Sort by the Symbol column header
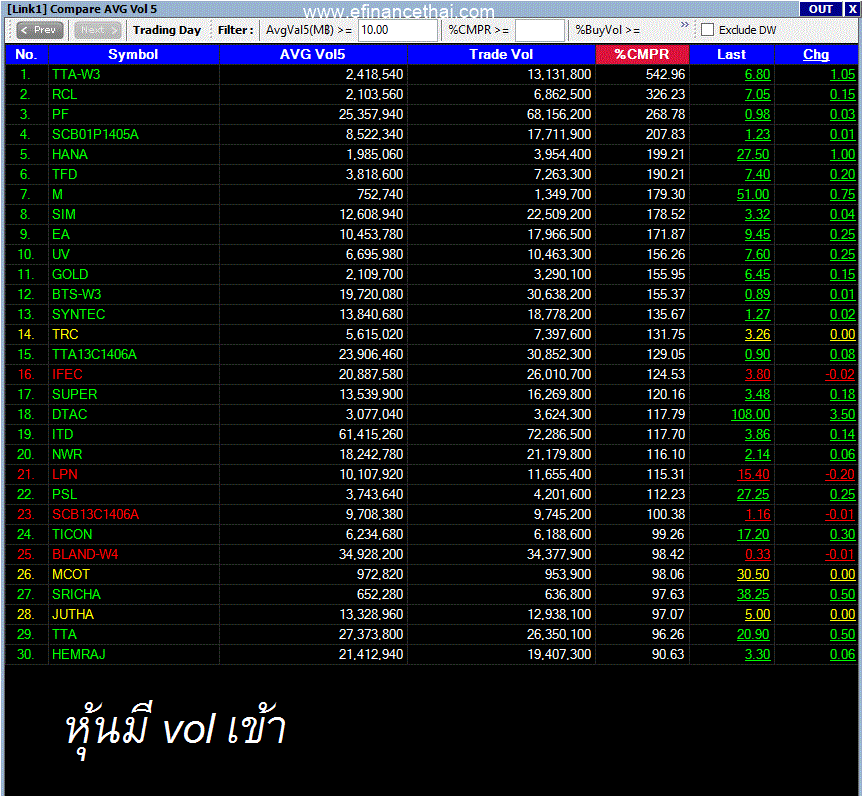 pyautogui.click(x=133, y=55)
